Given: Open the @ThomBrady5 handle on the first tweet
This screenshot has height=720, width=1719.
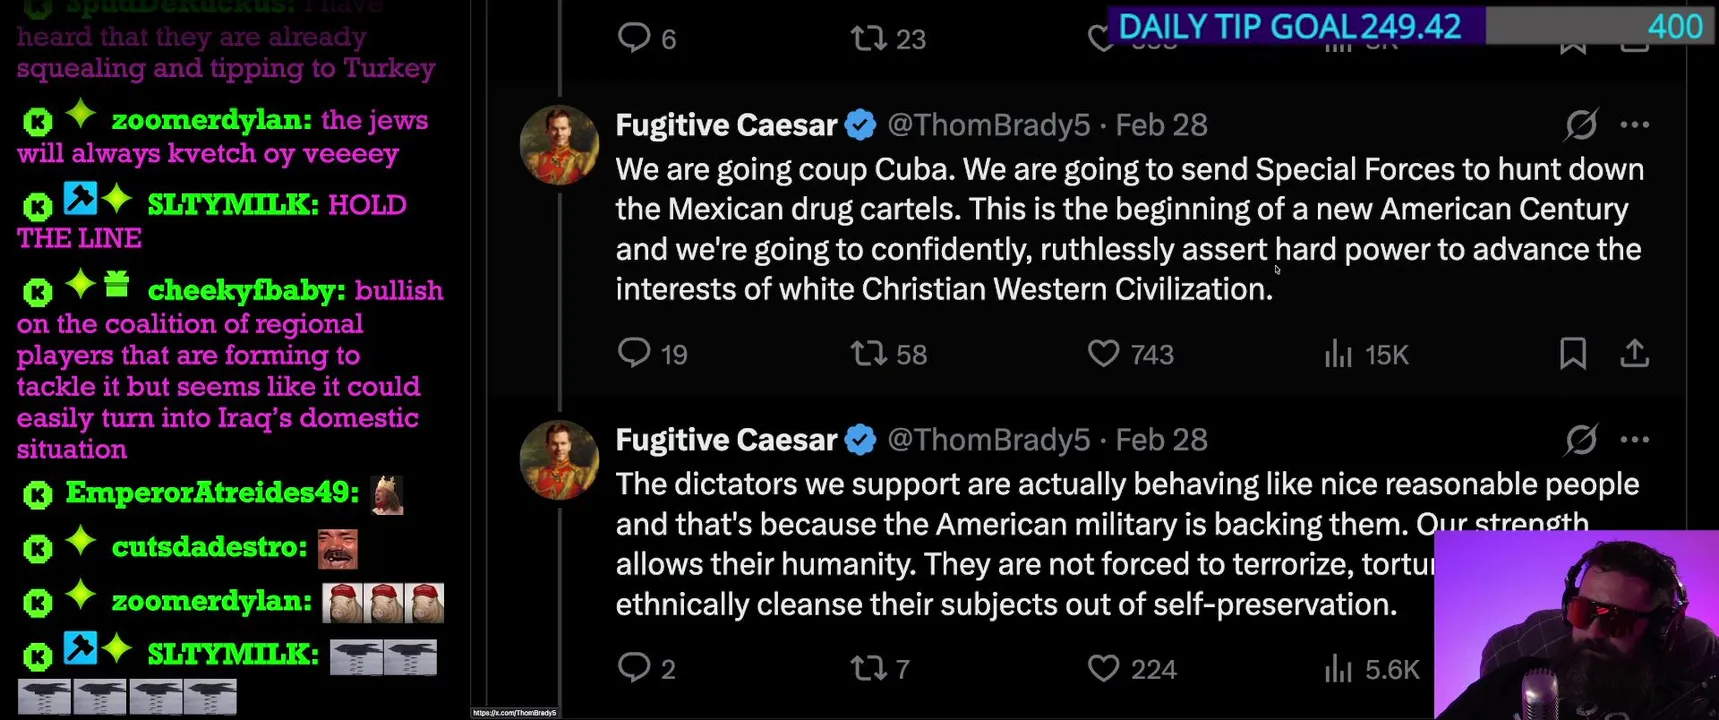Looking at the screenshot, I should (988, 125).
